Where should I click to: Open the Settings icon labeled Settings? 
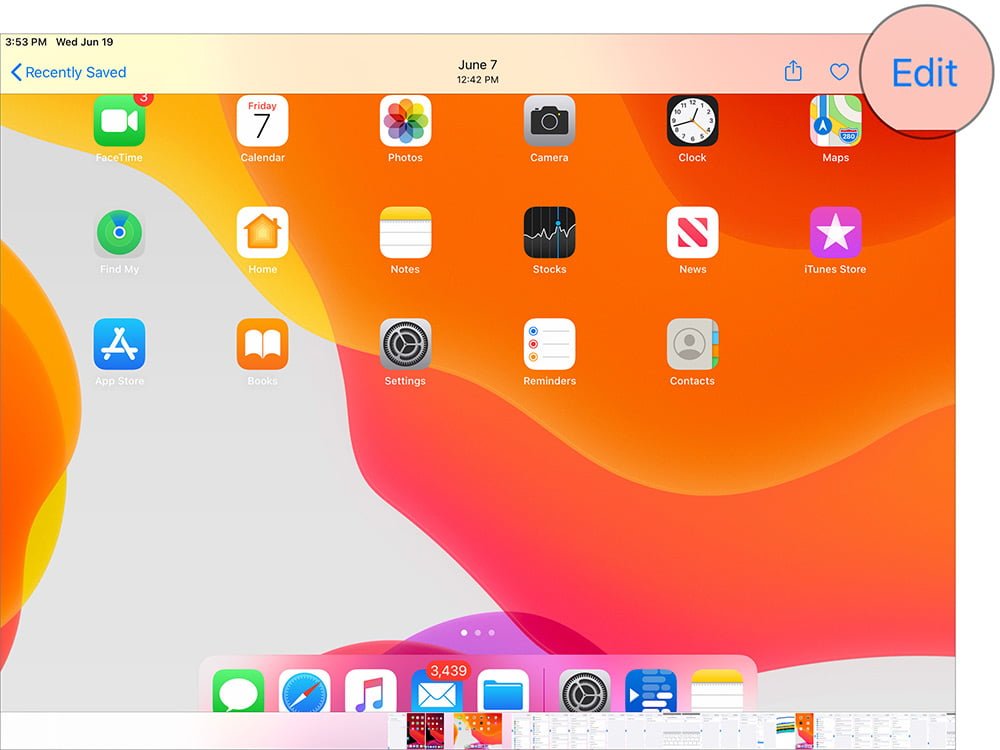click(406, 344)
